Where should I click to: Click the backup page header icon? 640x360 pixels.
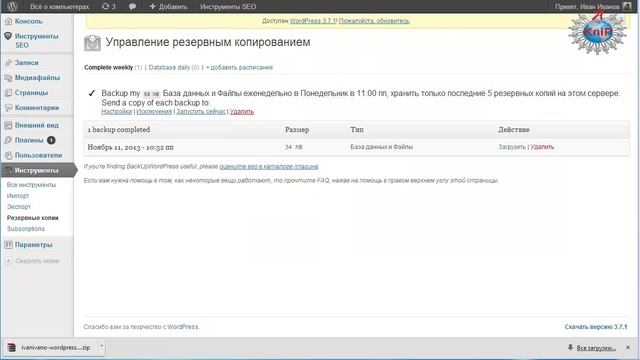[x=92, y=43]
